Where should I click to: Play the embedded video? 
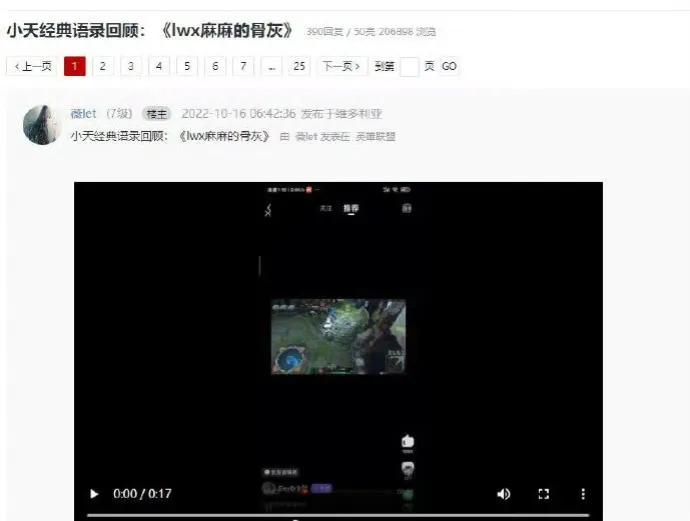(x=94, y=494)
